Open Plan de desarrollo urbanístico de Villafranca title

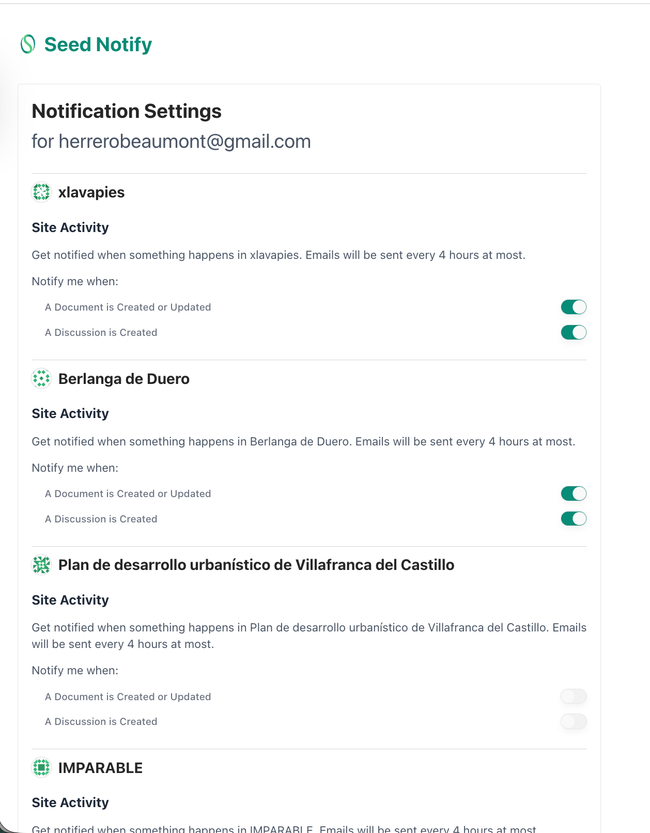(x=256, y=565)
